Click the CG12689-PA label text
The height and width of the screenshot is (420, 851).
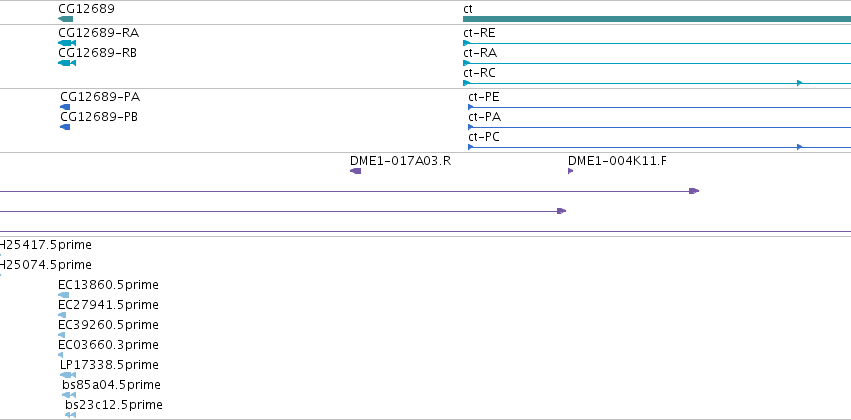tap(100, 97)
